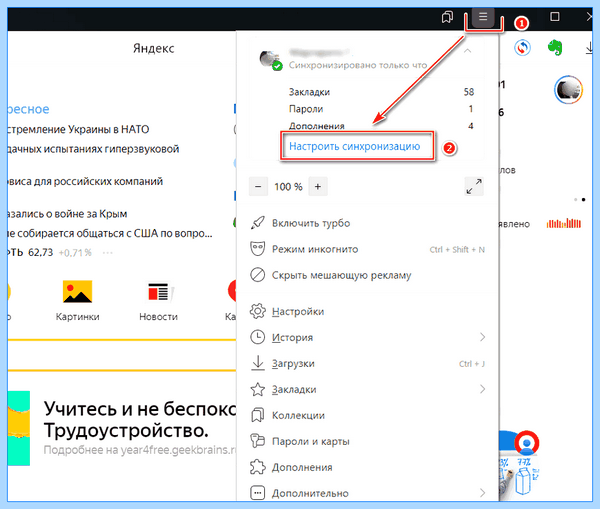Open the browser hamburger menu button

click(x=483, y=17)
